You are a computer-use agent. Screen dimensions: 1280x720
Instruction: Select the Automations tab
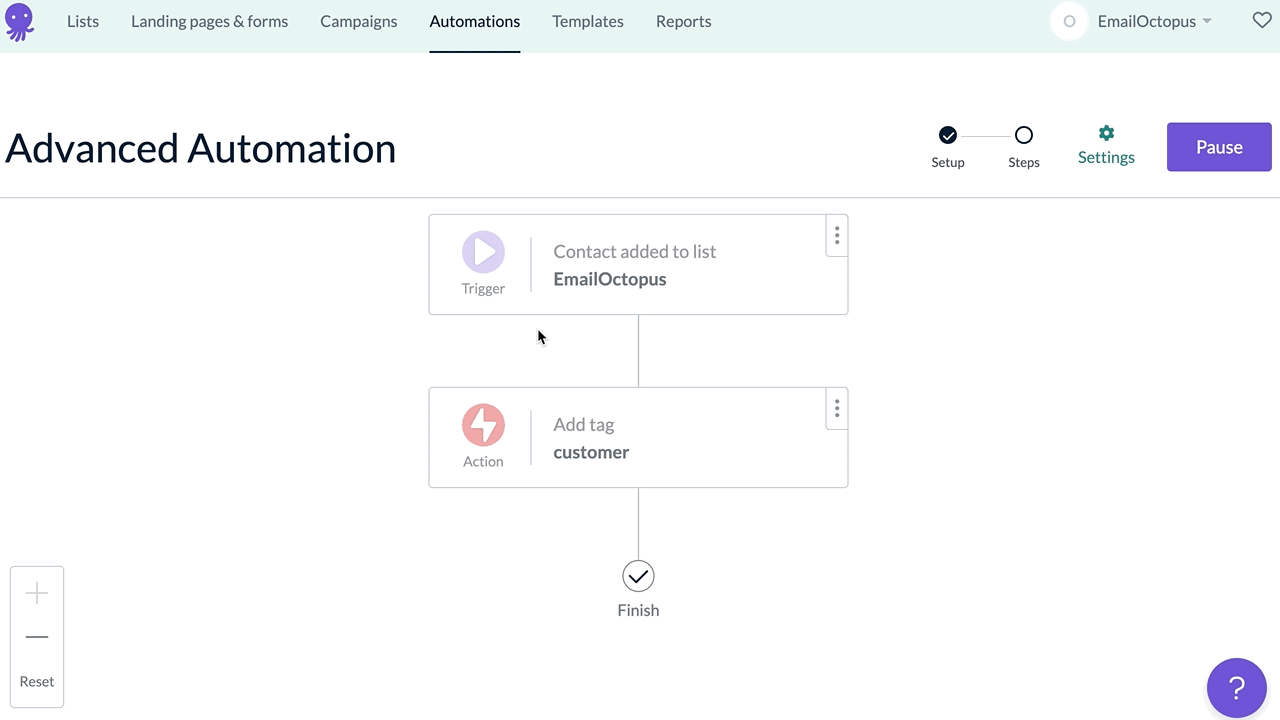(x=475, y=21)
